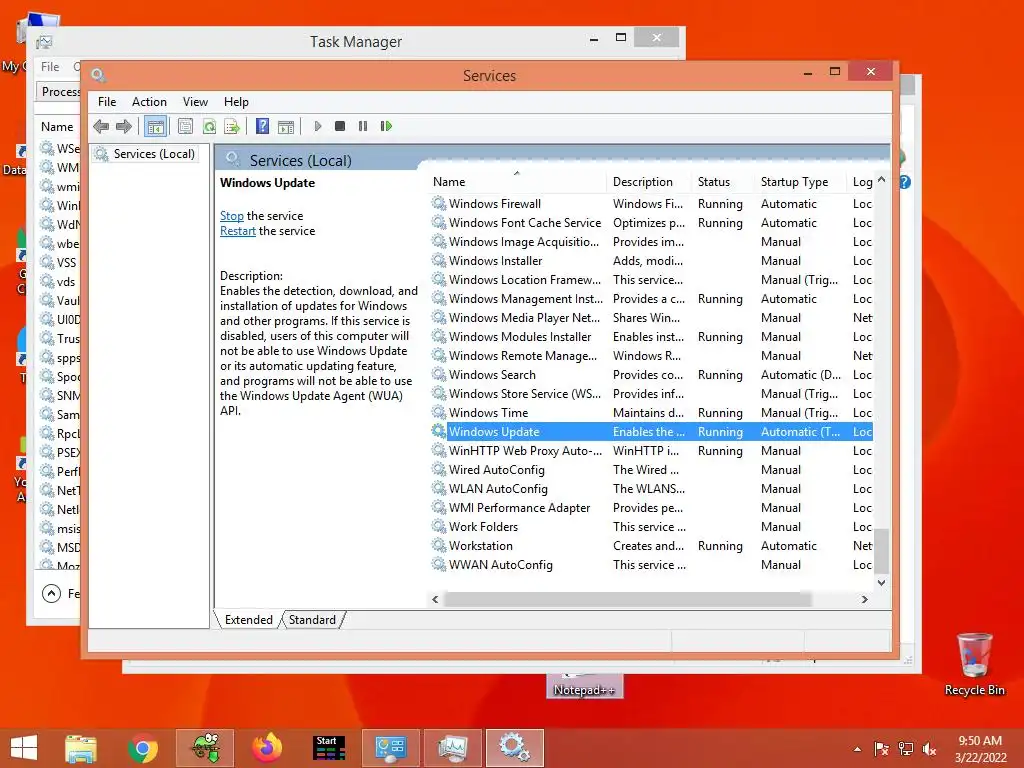
Task: Open the File menu in Task Manager
Action: pyautogui.click(x=50, y=67)
